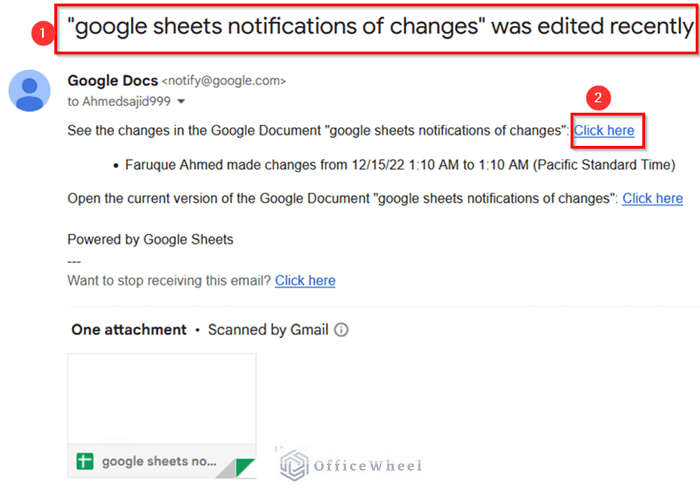Viewport: 700px width, 504px height.
Task: Click the unsubscribe "Click here" link
Action: tap(305, 280)
